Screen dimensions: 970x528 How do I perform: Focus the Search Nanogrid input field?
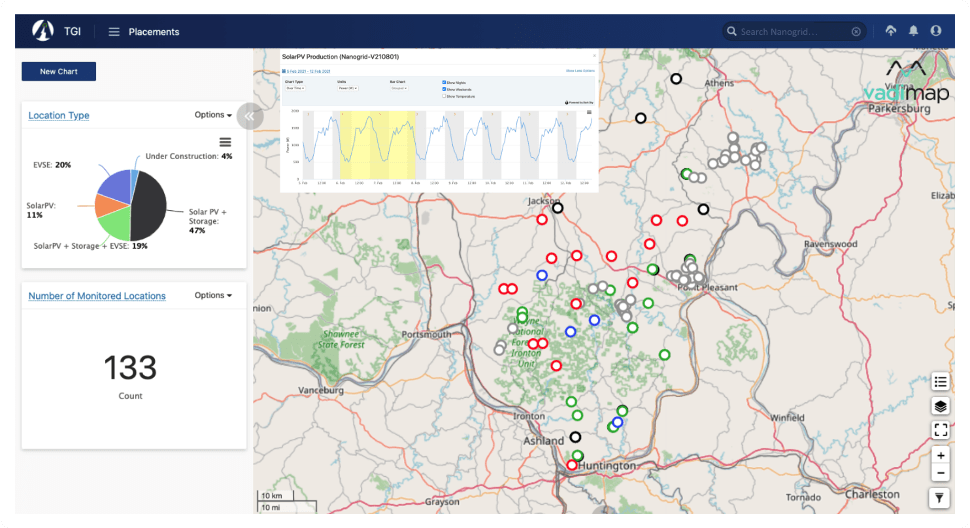pyautogui.click(x=794, y=32)
